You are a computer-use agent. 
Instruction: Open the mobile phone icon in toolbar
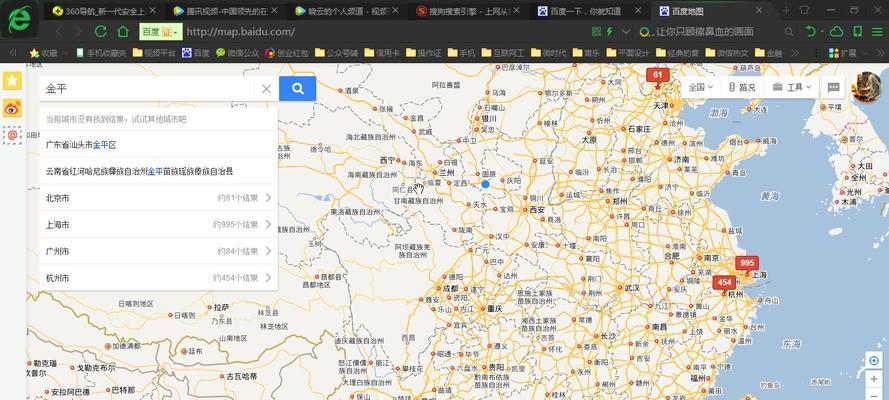coord(858,32)
